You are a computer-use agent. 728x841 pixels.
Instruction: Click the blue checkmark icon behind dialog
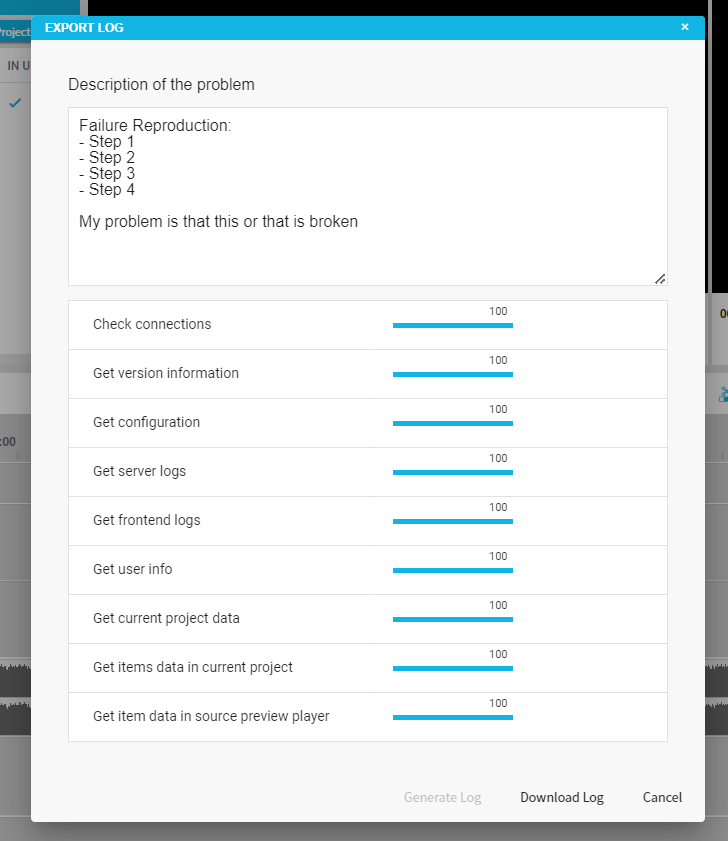coord(15,102)
